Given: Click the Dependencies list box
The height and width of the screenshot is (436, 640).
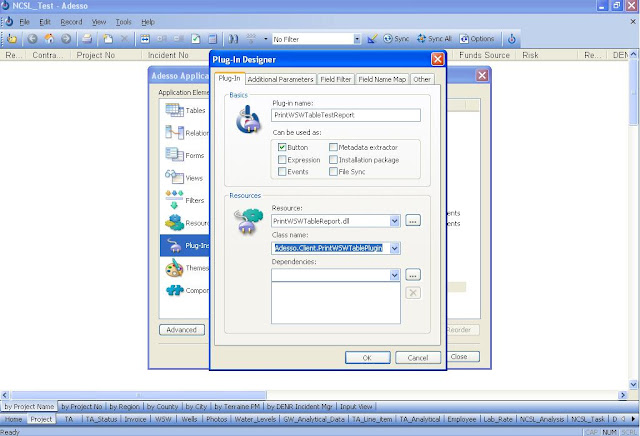Looking at the screenshot, I should (x=336, y=303).
